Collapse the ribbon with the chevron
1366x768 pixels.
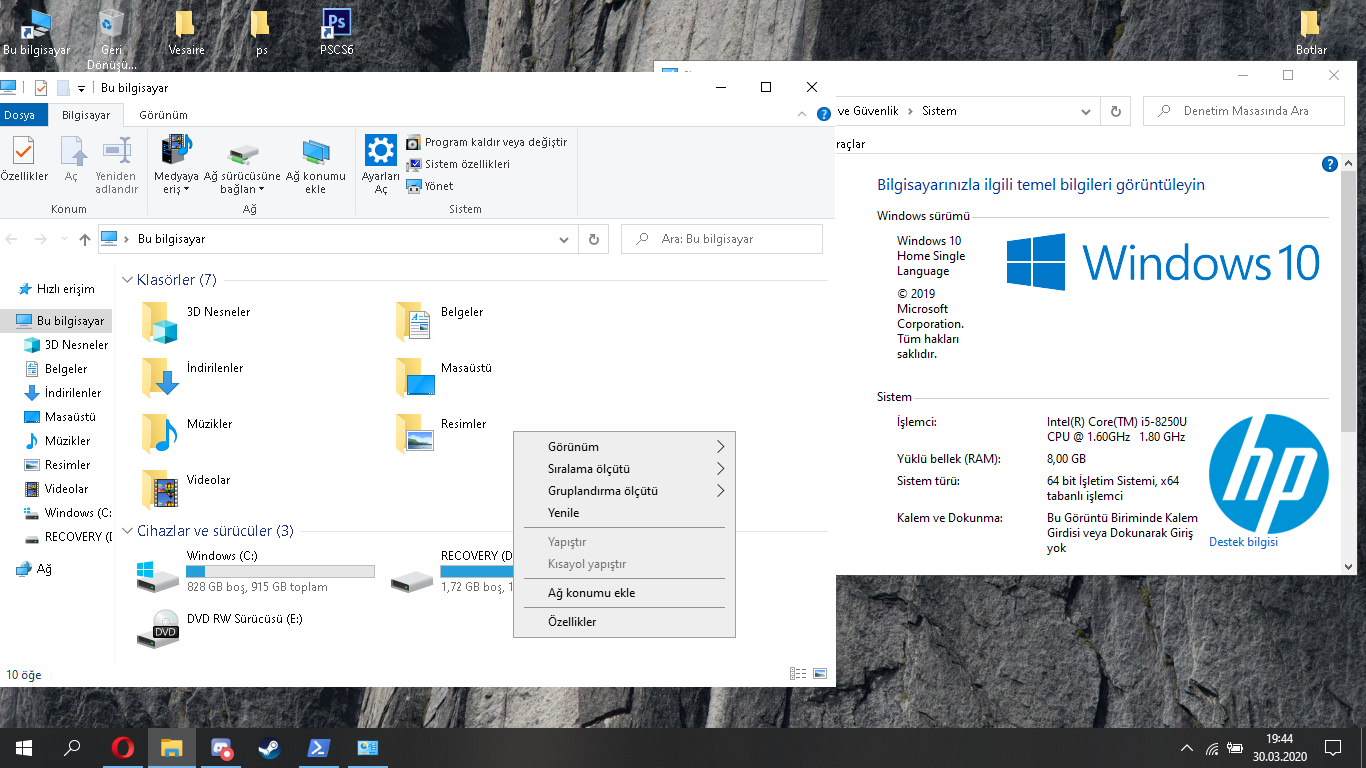pyautogui.click(x=804, y=115)
